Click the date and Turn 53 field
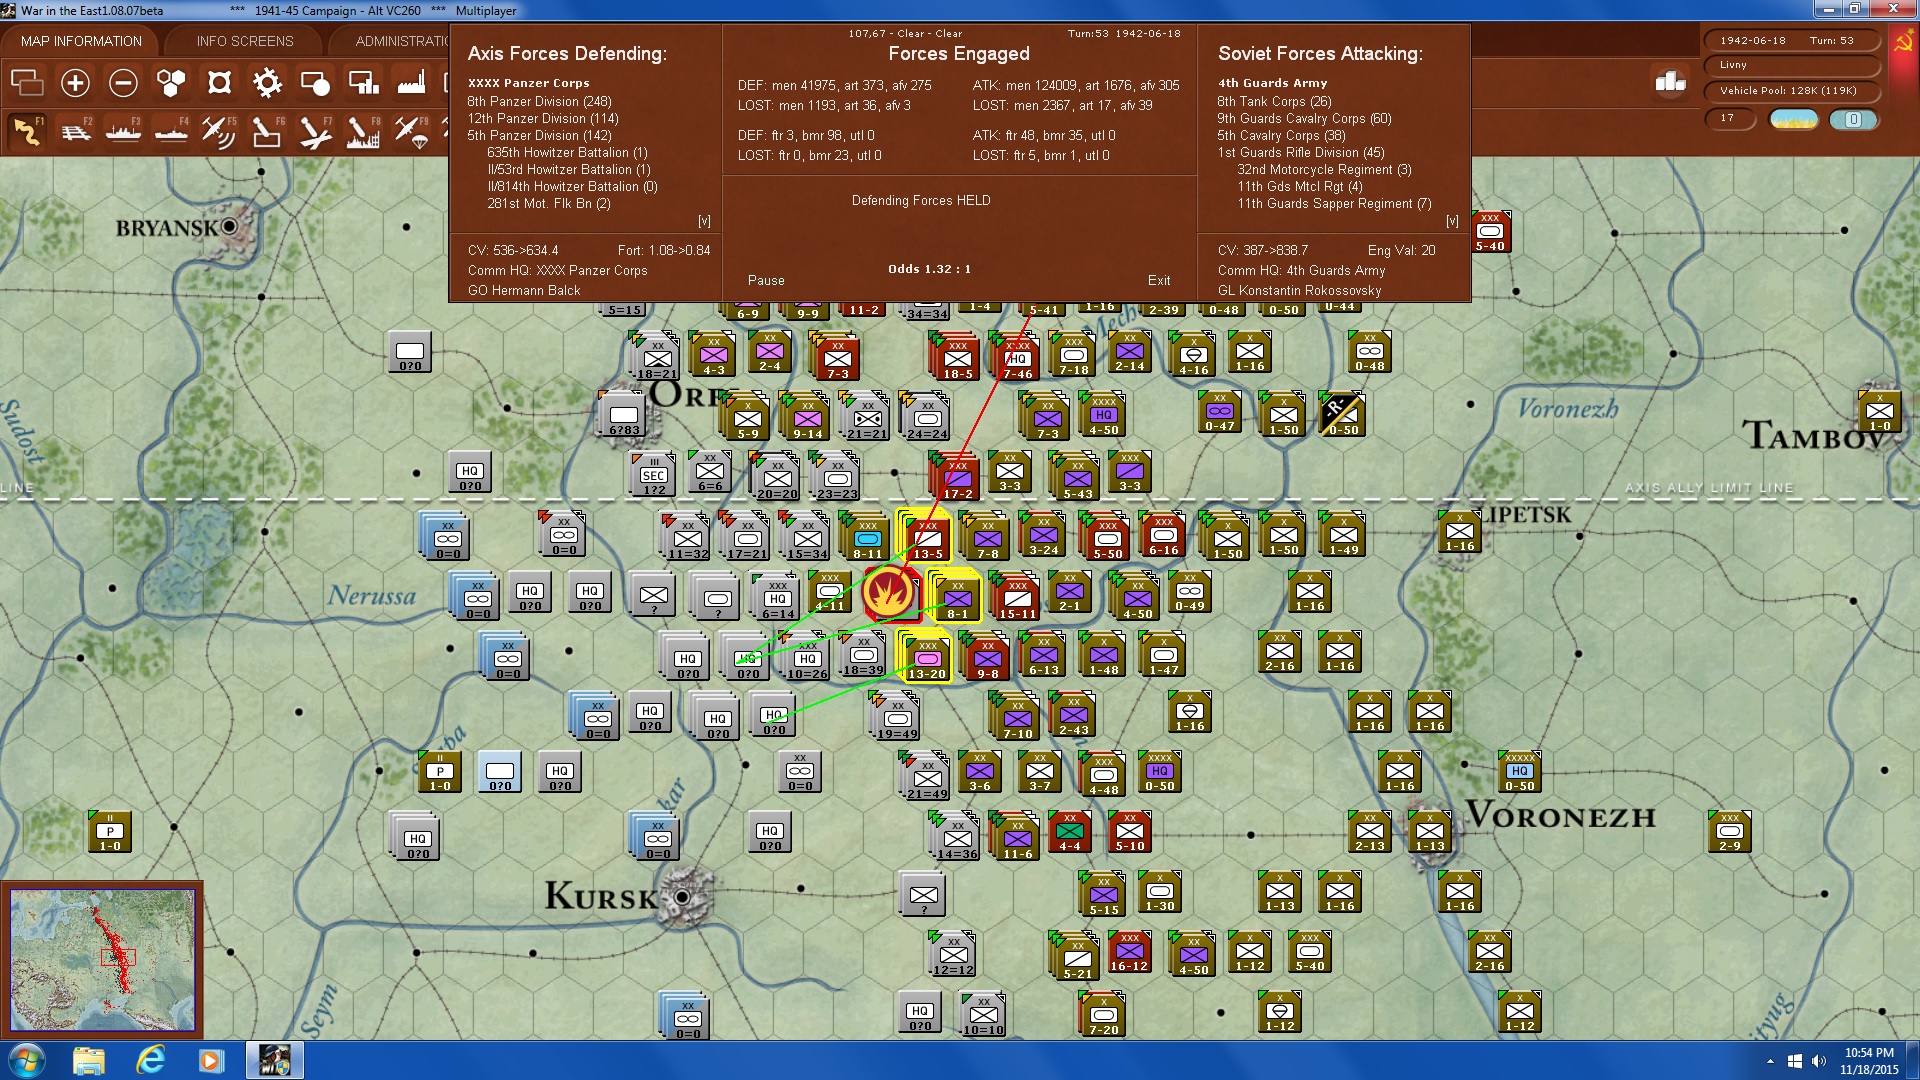 (1790, 41)
